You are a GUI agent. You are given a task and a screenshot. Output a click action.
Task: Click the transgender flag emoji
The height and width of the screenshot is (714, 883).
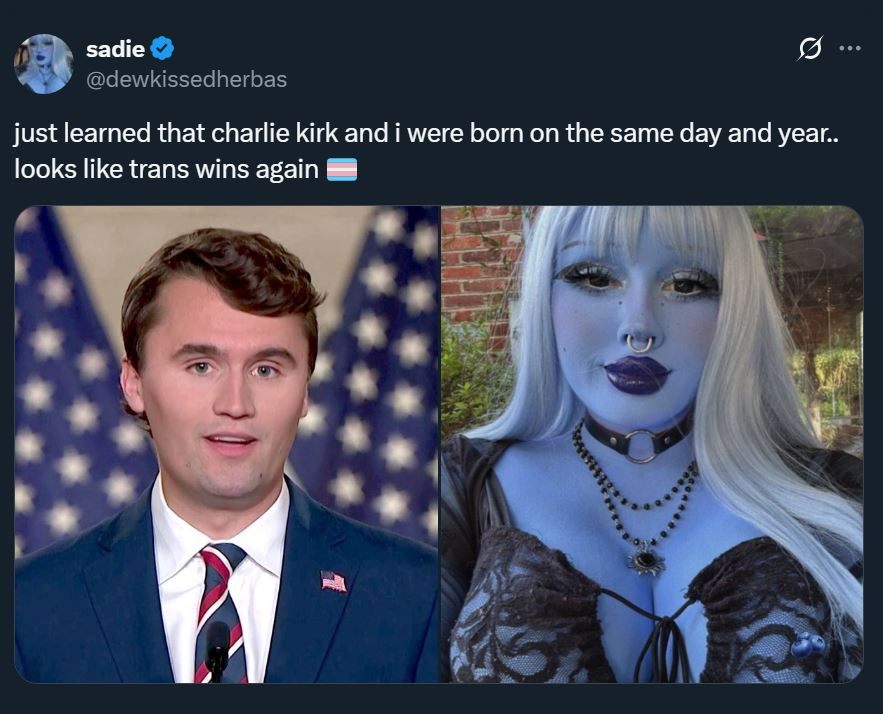click(342, 169)
